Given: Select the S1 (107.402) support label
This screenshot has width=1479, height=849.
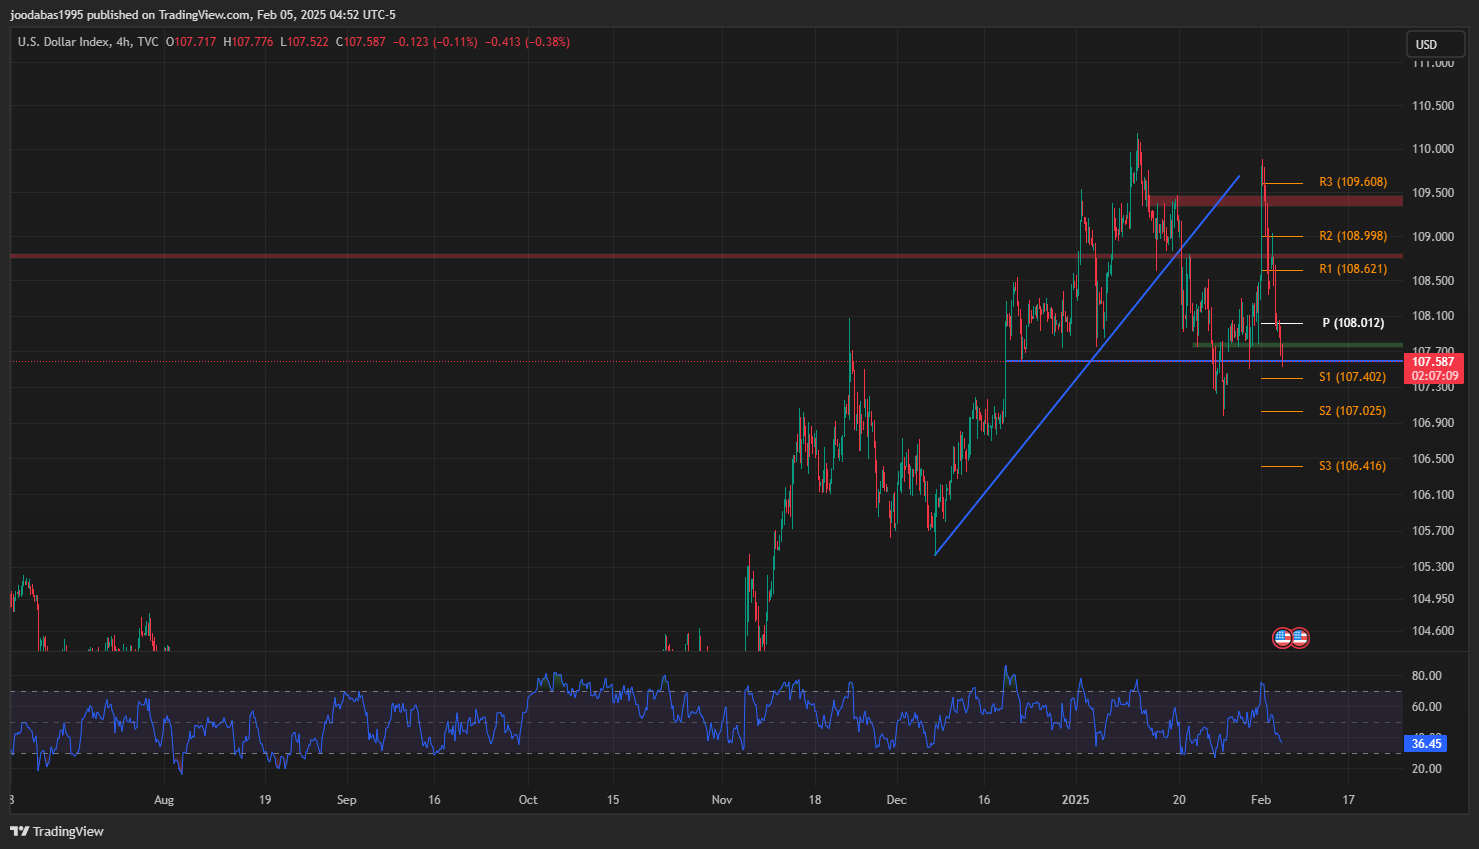Looking at the screenshot, I should (1352, 377).
